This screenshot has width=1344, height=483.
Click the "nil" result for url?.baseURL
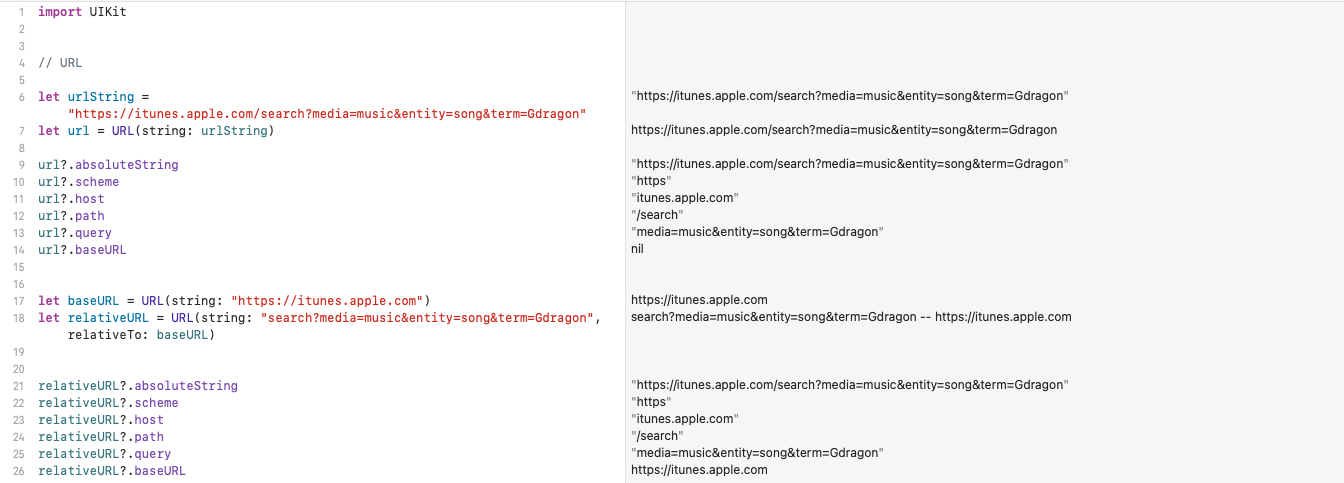pos(637,249)
